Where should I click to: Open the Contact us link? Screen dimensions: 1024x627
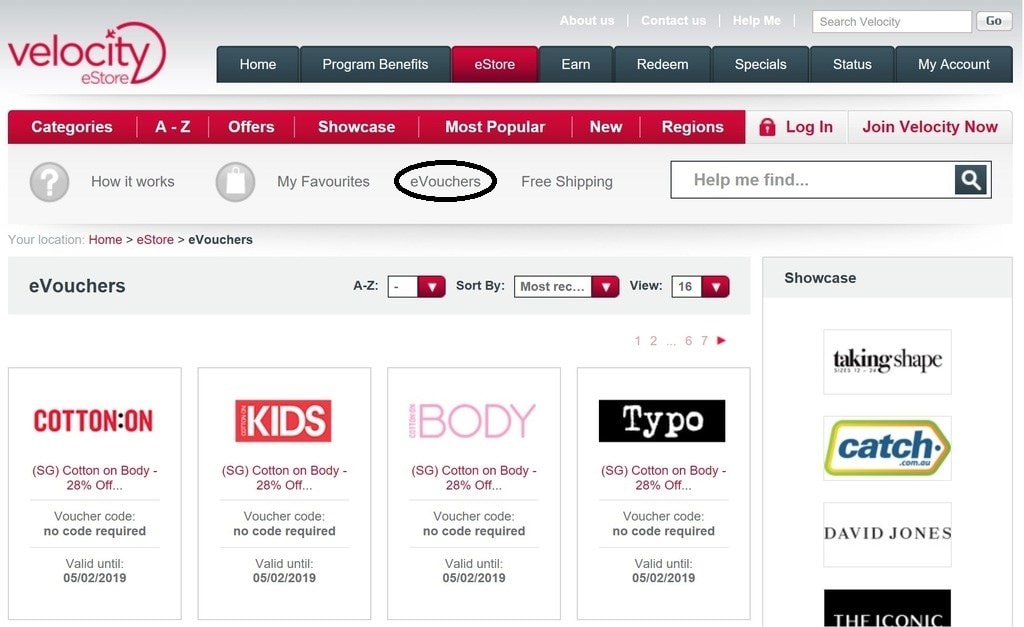673,20
